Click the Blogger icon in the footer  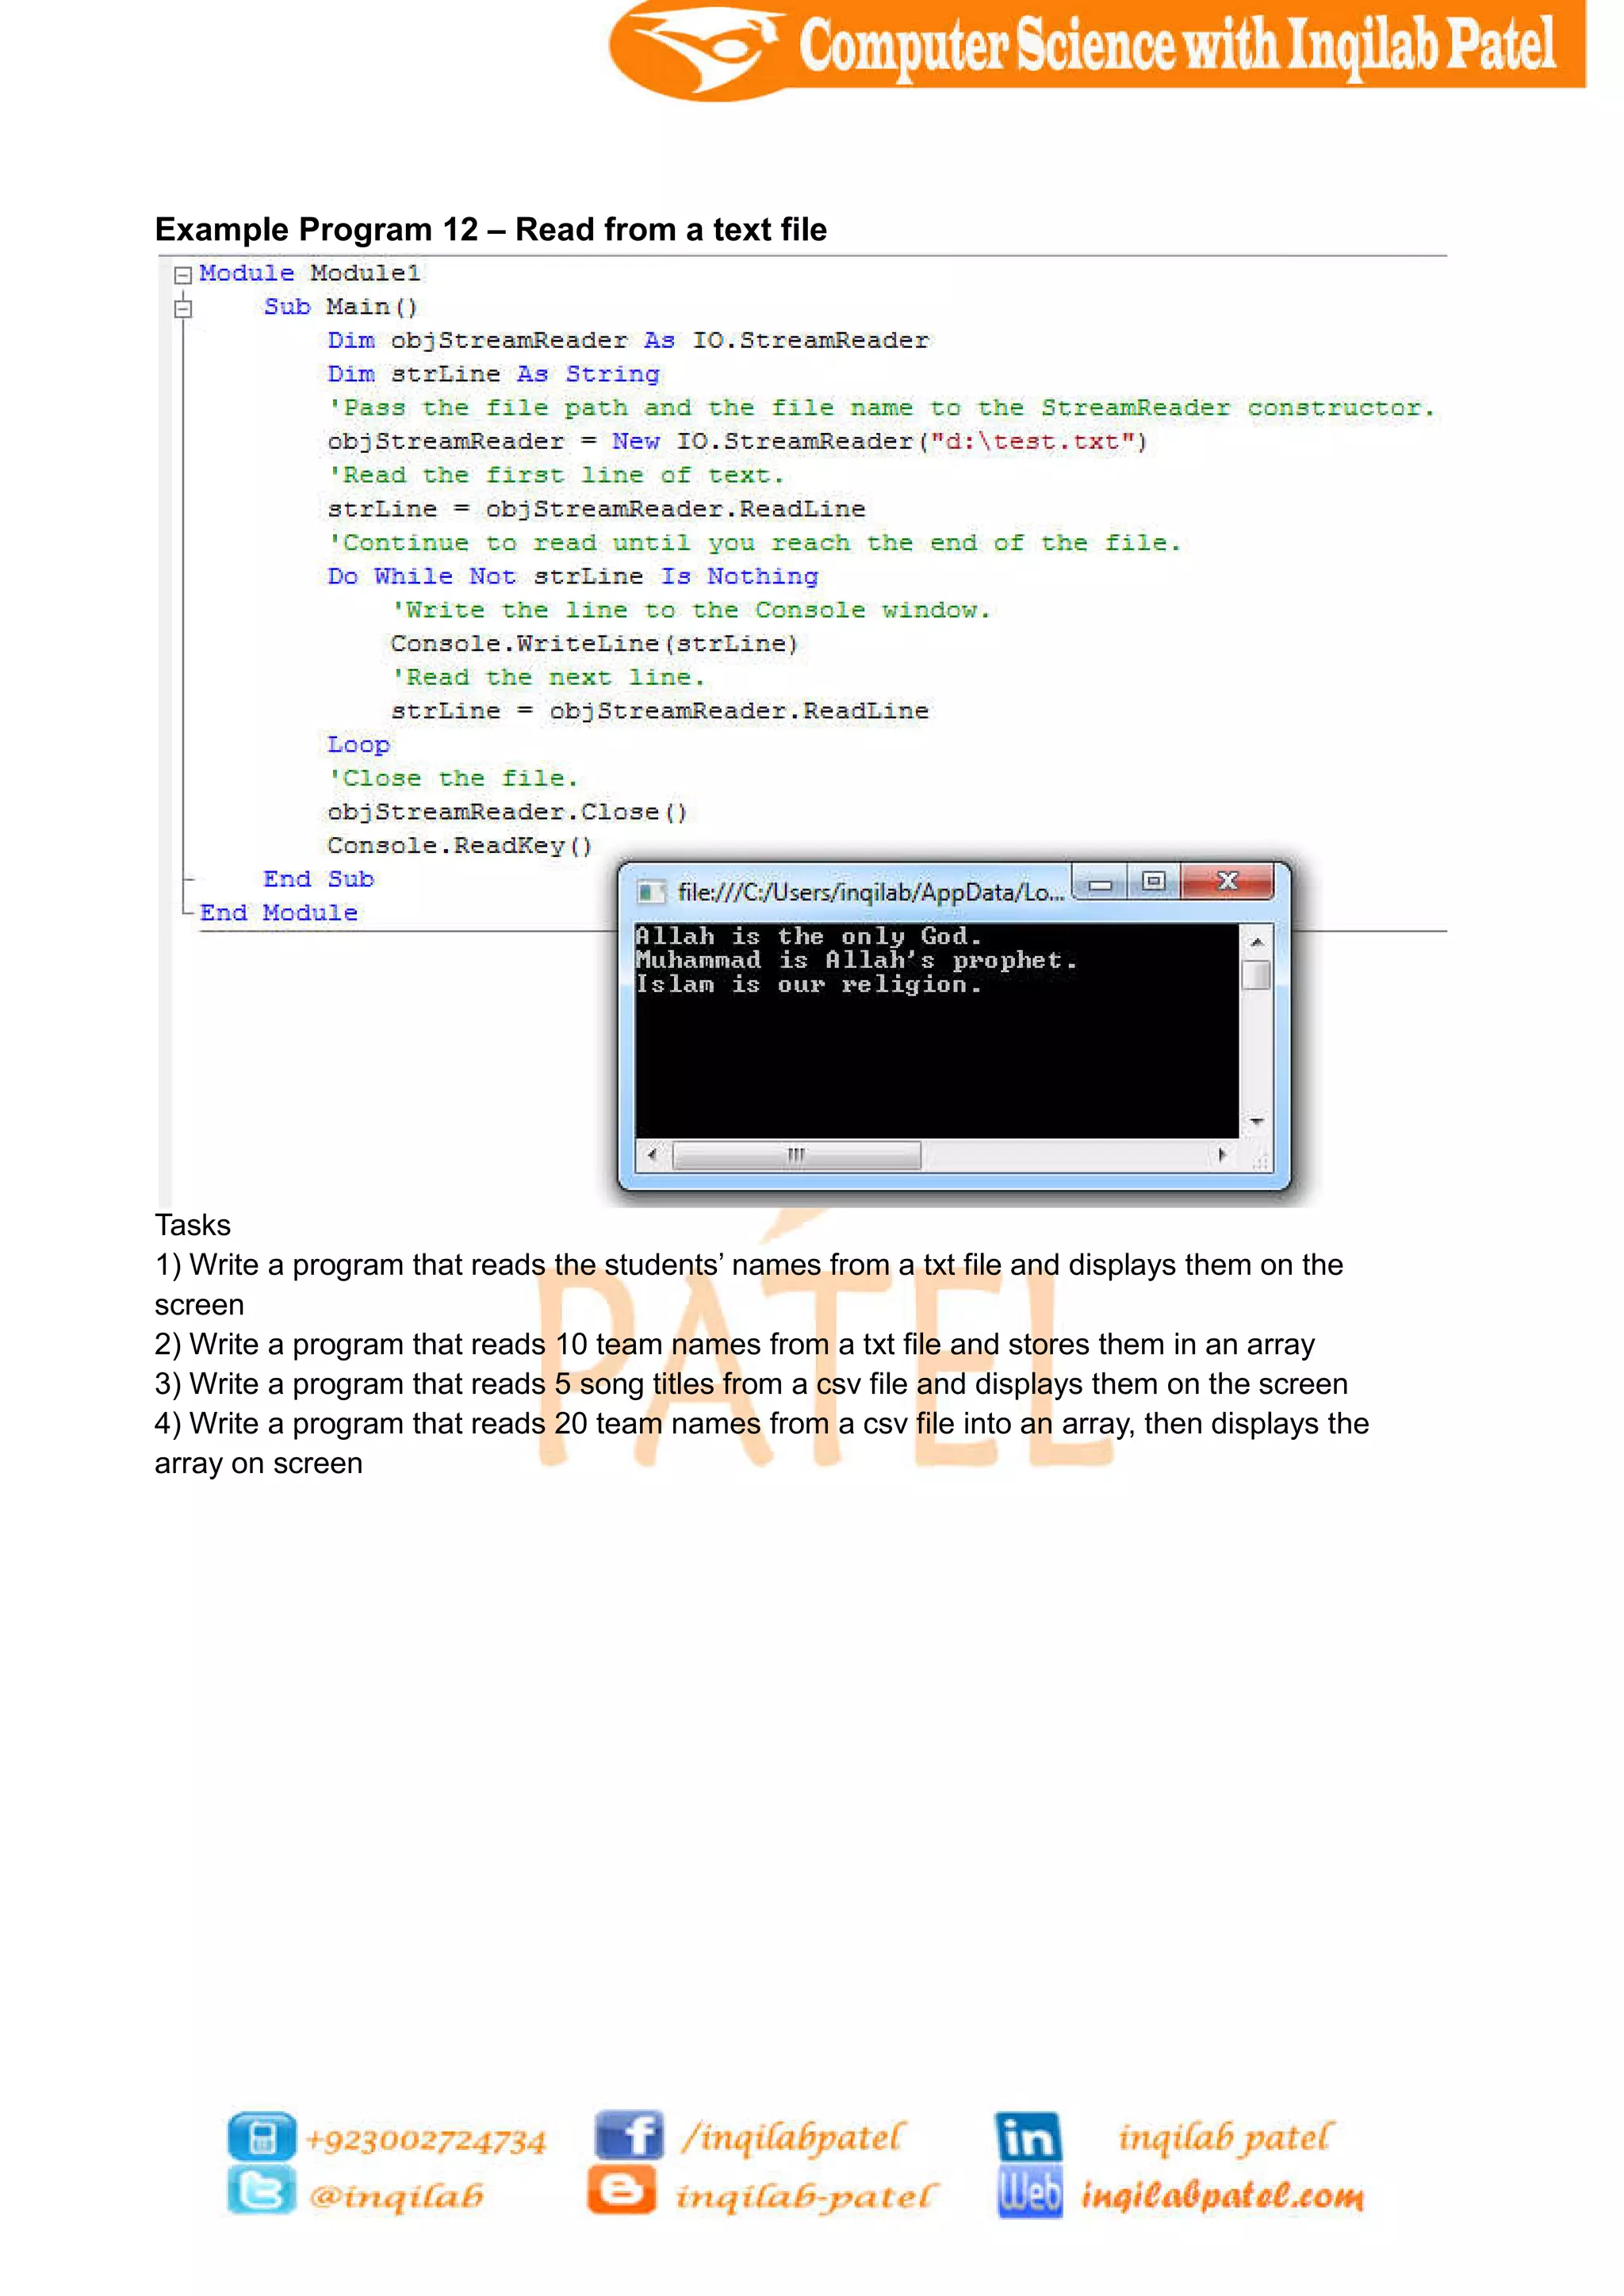pos(622,2189)
